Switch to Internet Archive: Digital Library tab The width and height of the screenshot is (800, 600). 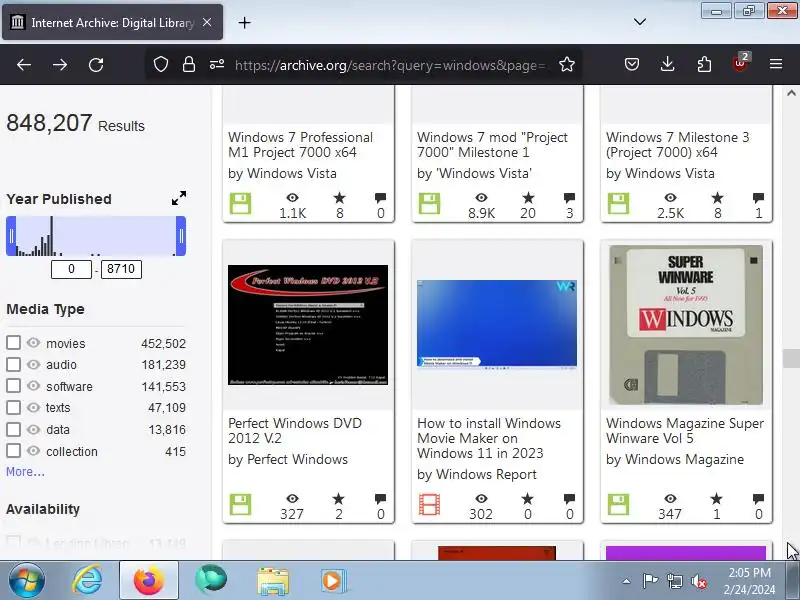(x=112, y=22)
